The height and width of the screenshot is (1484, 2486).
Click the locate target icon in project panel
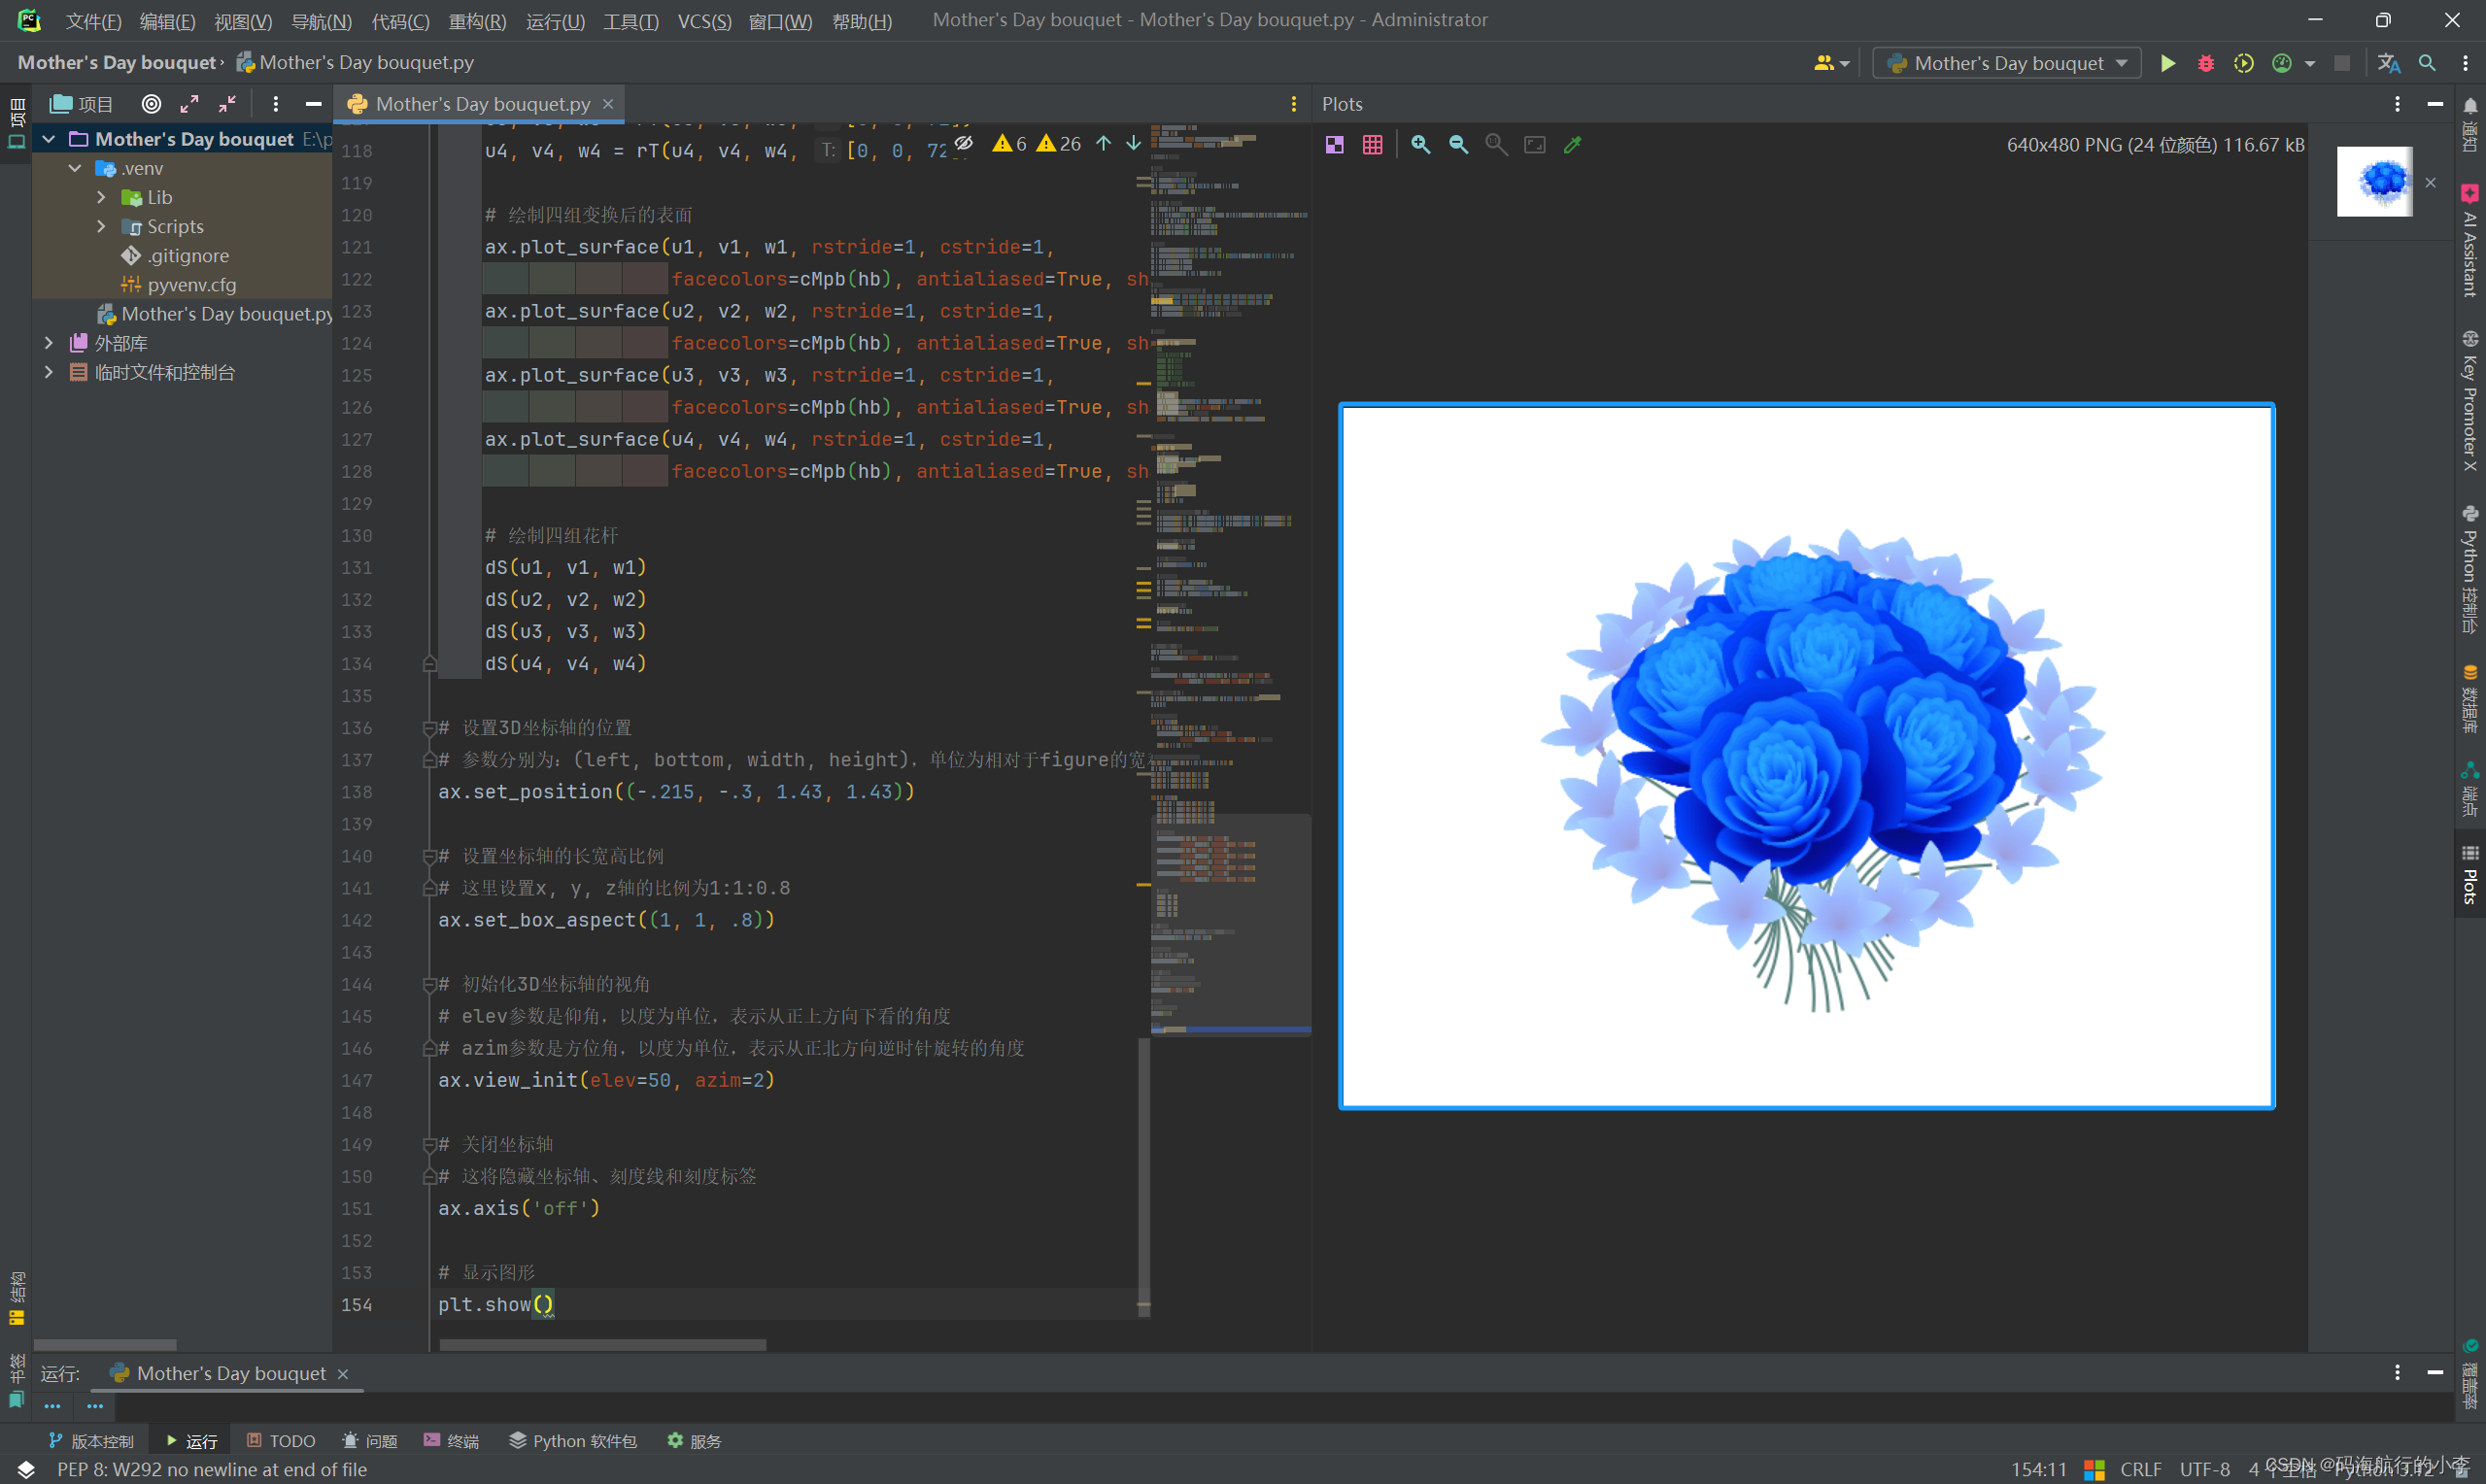click(151, 104)
